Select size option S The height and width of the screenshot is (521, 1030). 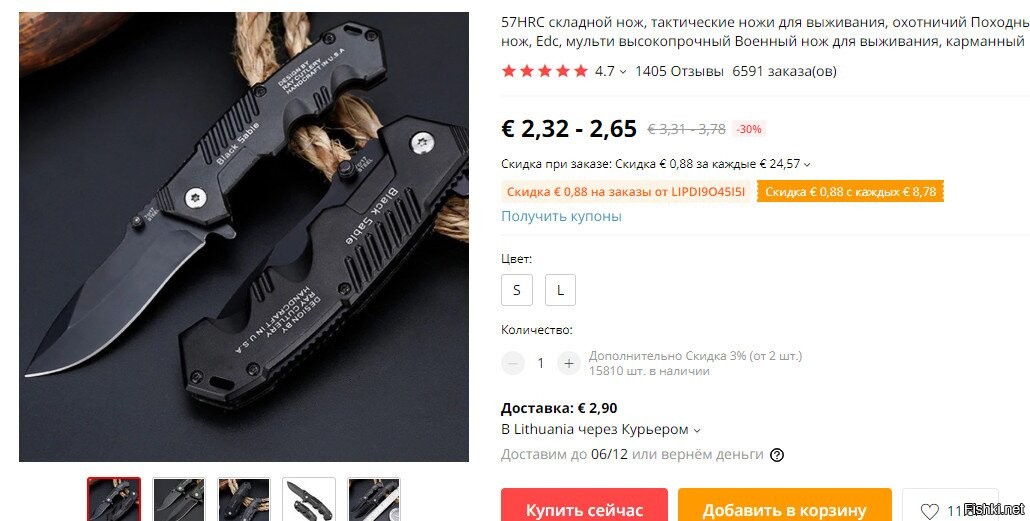[x=517, y=290]
